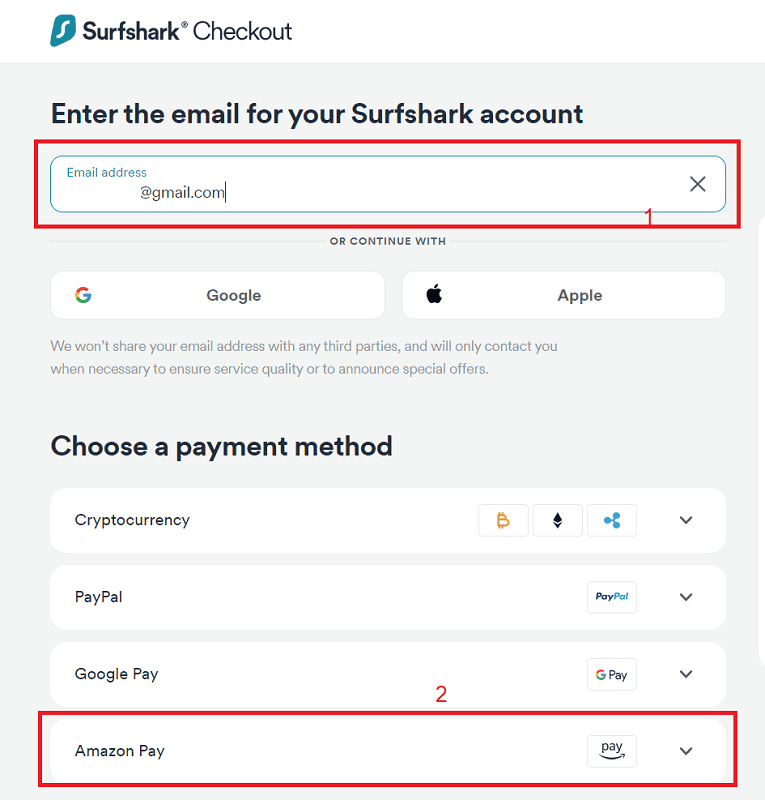Click the Apple logo icon
This screenshot has height=800, width=765.
(434, 294)
